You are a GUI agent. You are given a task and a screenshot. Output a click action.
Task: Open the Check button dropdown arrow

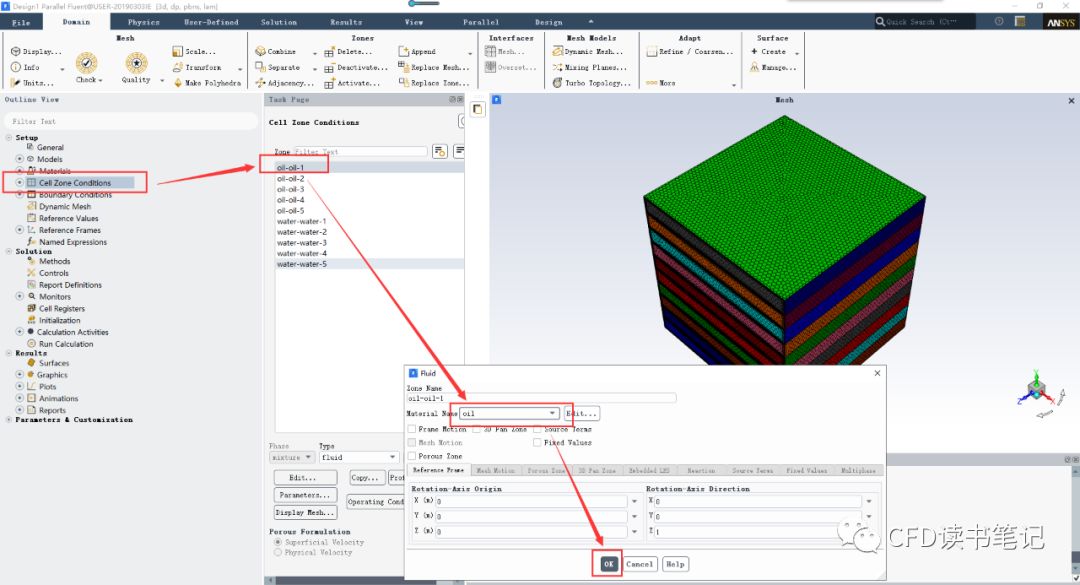pos(101,81)
